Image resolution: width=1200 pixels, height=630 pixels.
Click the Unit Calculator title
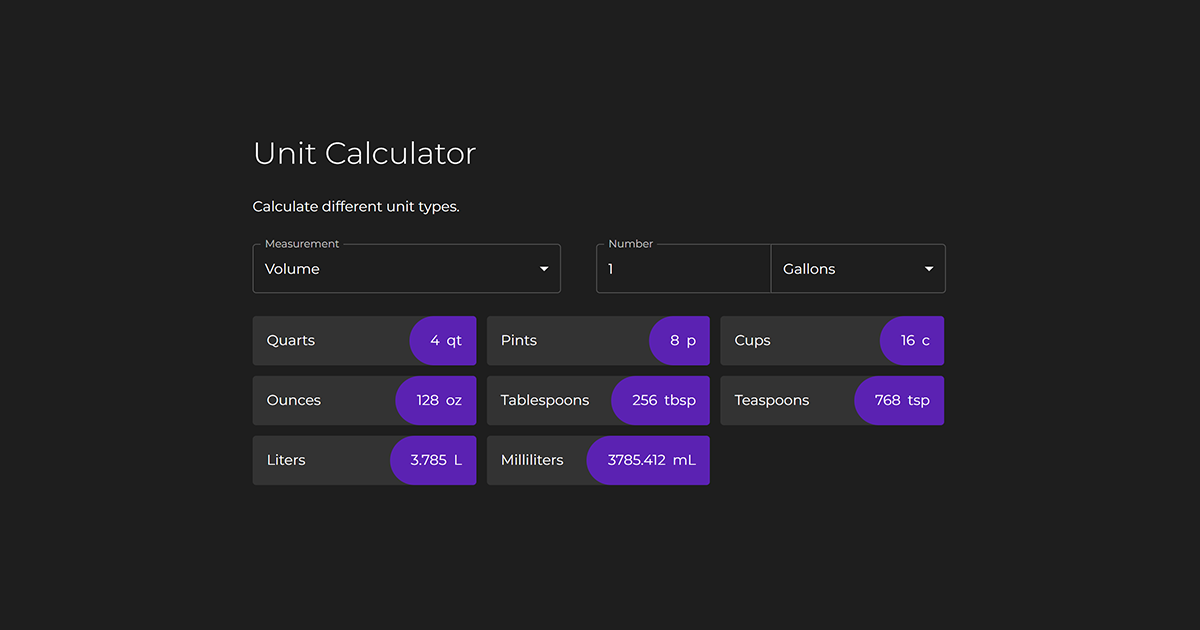[x=364, y=153]
